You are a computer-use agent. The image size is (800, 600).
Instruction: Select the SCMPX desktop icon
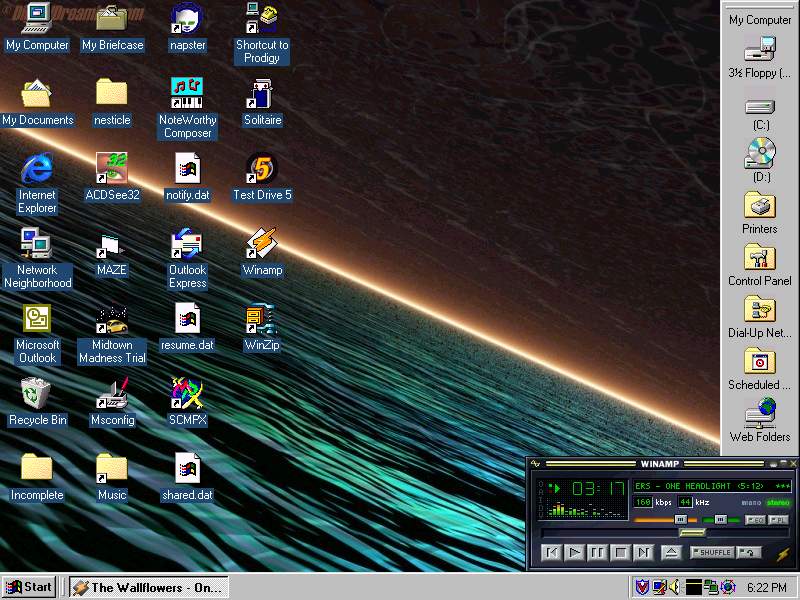187,394
